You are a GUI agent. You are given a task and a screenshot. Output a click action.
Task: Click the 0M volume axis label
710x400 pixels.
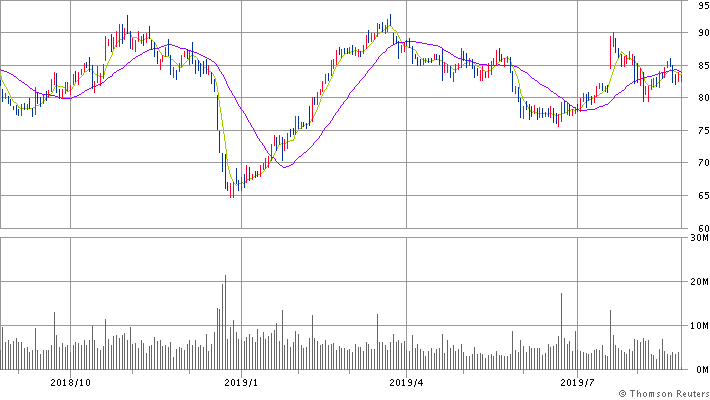tap(702, 370)
